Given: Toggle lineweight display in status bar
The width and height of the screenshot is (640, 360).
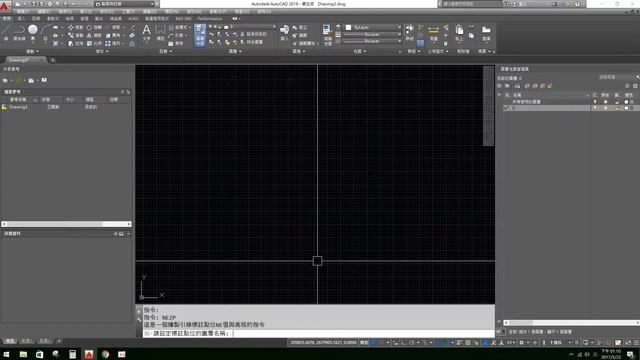Looking at the screenshot, I should [459, 343].
